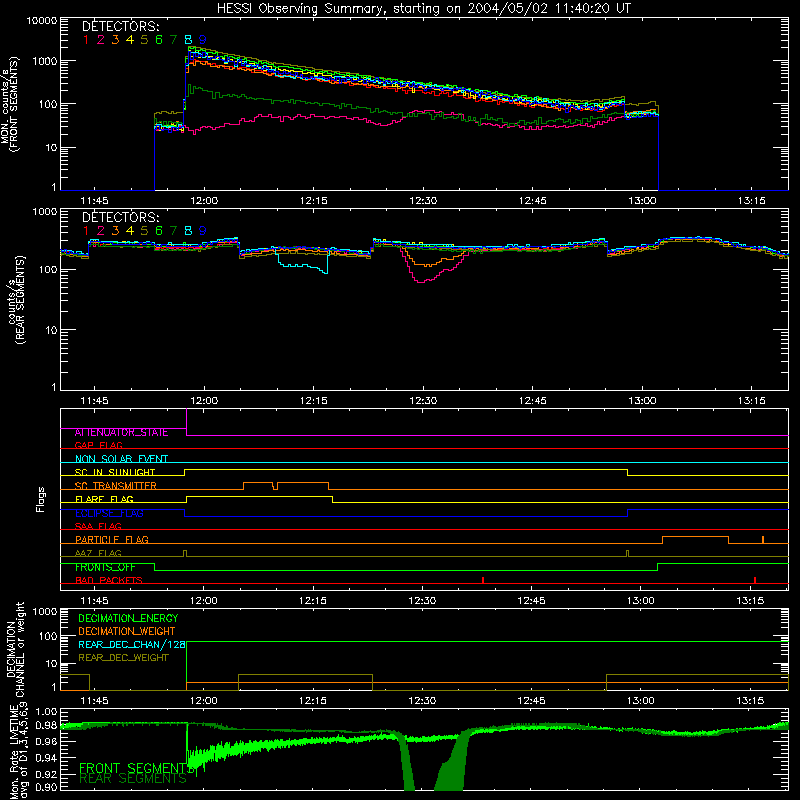
Task: Pick yellow detector 4 in rear segments legend
Action: tap(130, 231)
